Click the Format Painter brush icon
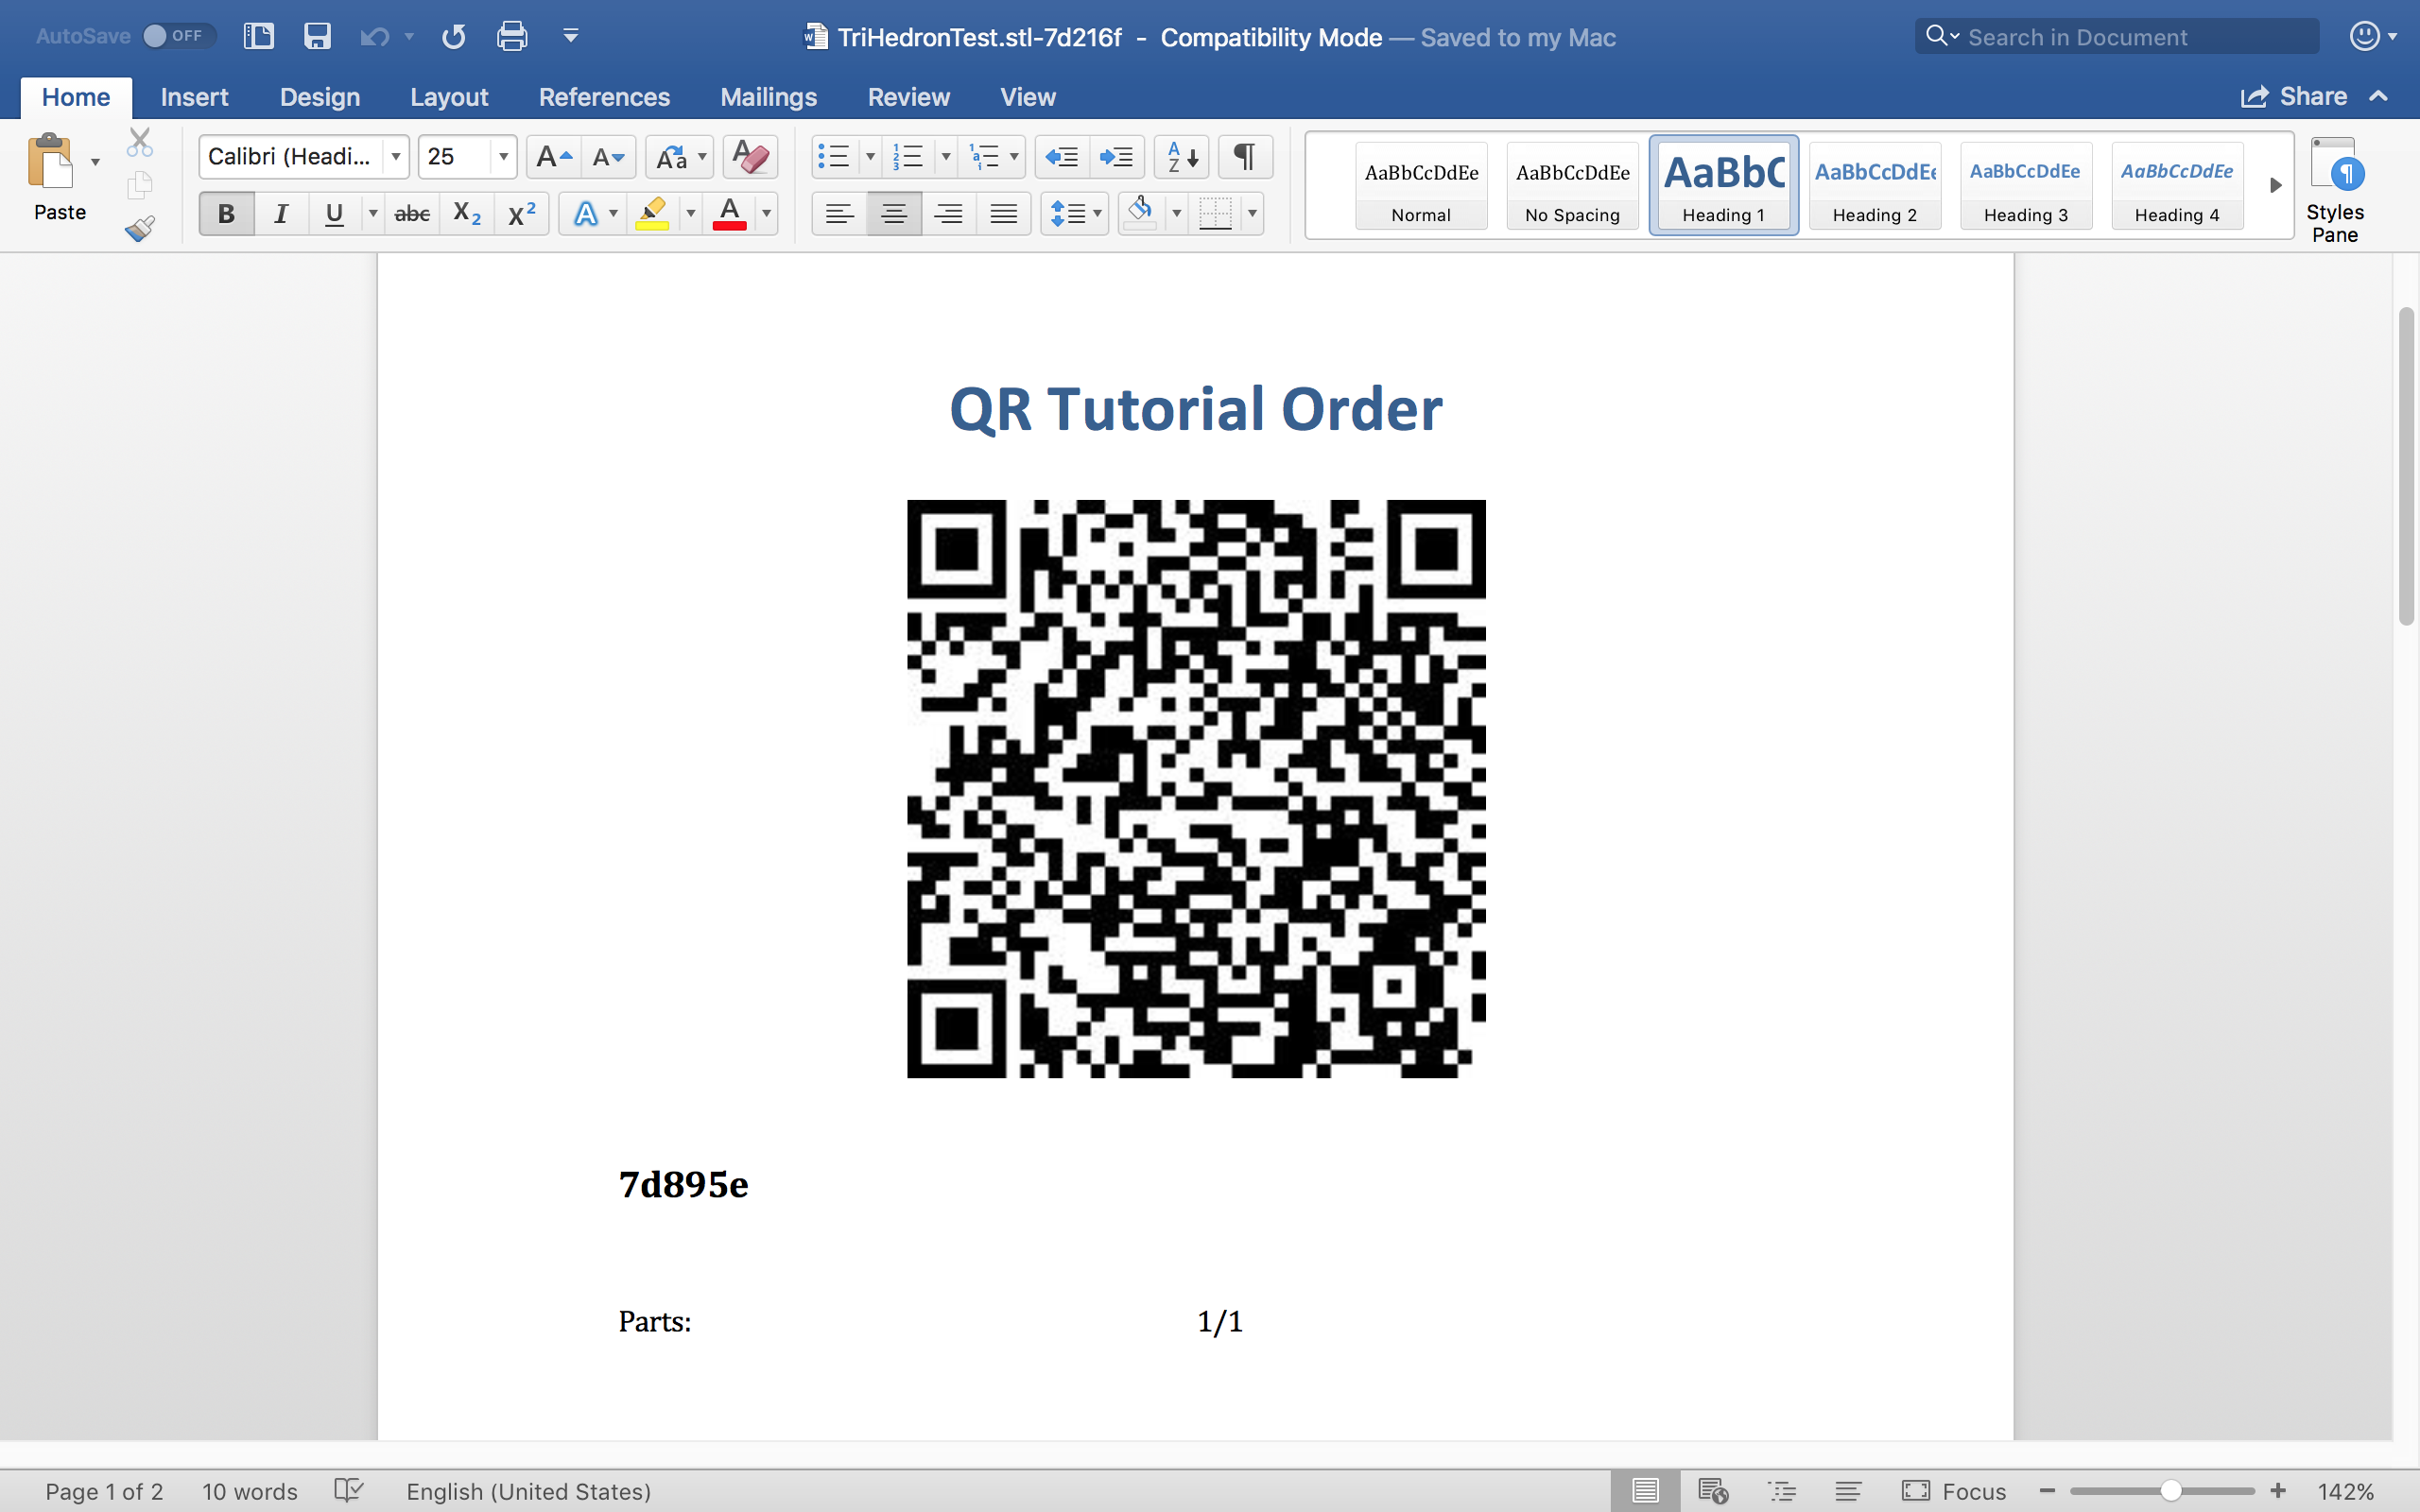This screenshot has width=2420, height=1512. tap(140, 229)
